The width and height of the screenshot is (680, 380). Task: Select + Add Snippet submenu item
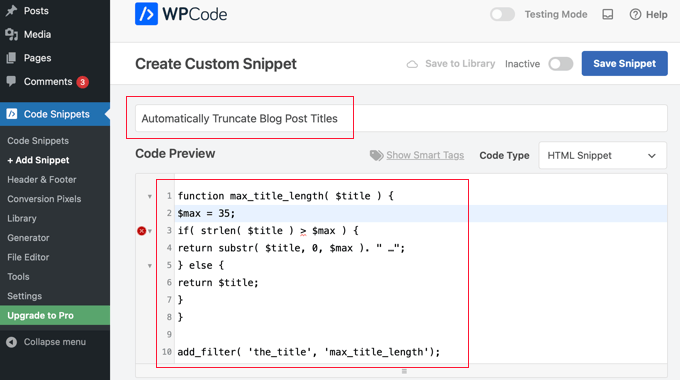coord(38,160)
